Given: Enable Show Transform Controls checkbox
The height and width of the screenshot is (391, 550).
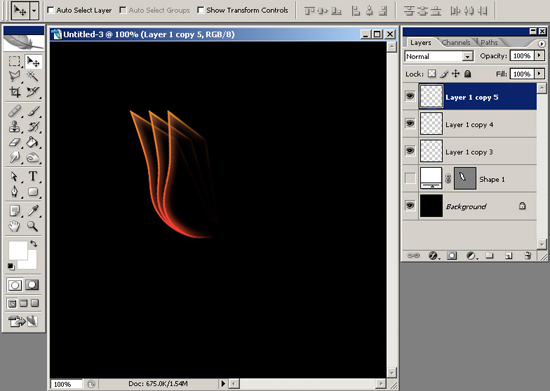Looking at the screenshot, I should tap(201, 10).
